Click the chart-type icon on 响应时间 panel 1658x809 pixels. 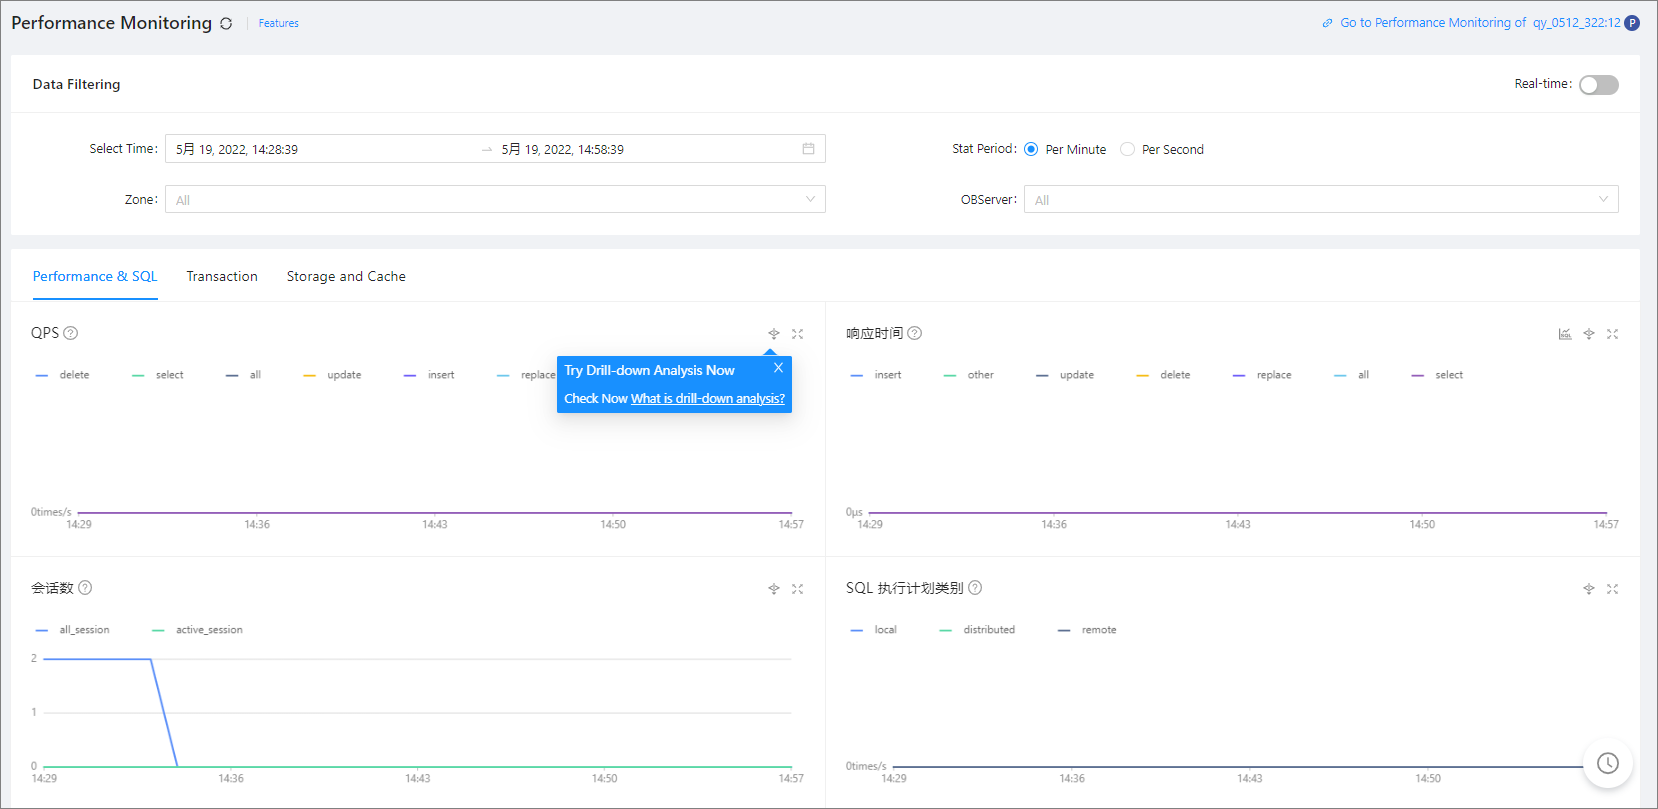pyautogui.click(x=1565, y=334)
